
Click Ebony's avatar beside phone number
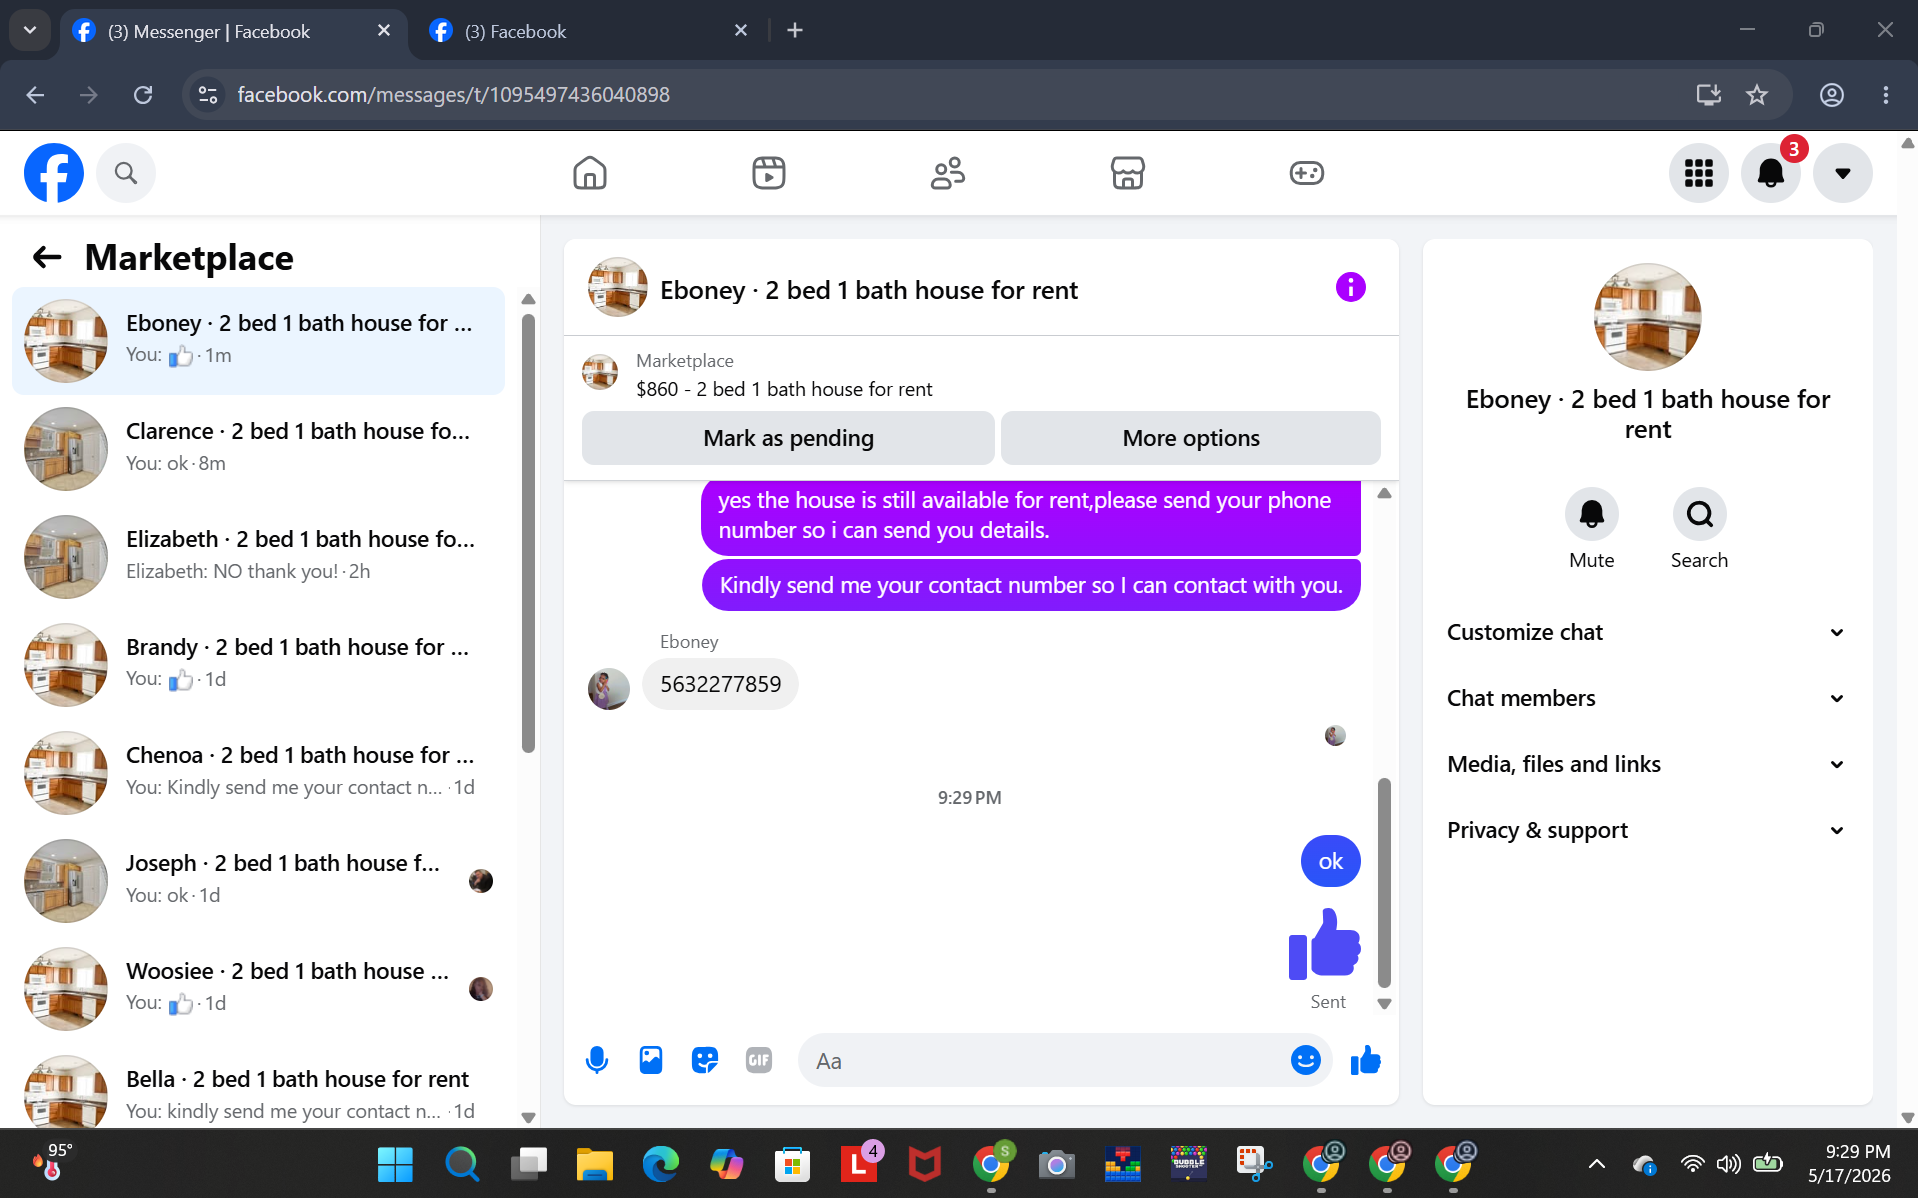click(608, 688)
